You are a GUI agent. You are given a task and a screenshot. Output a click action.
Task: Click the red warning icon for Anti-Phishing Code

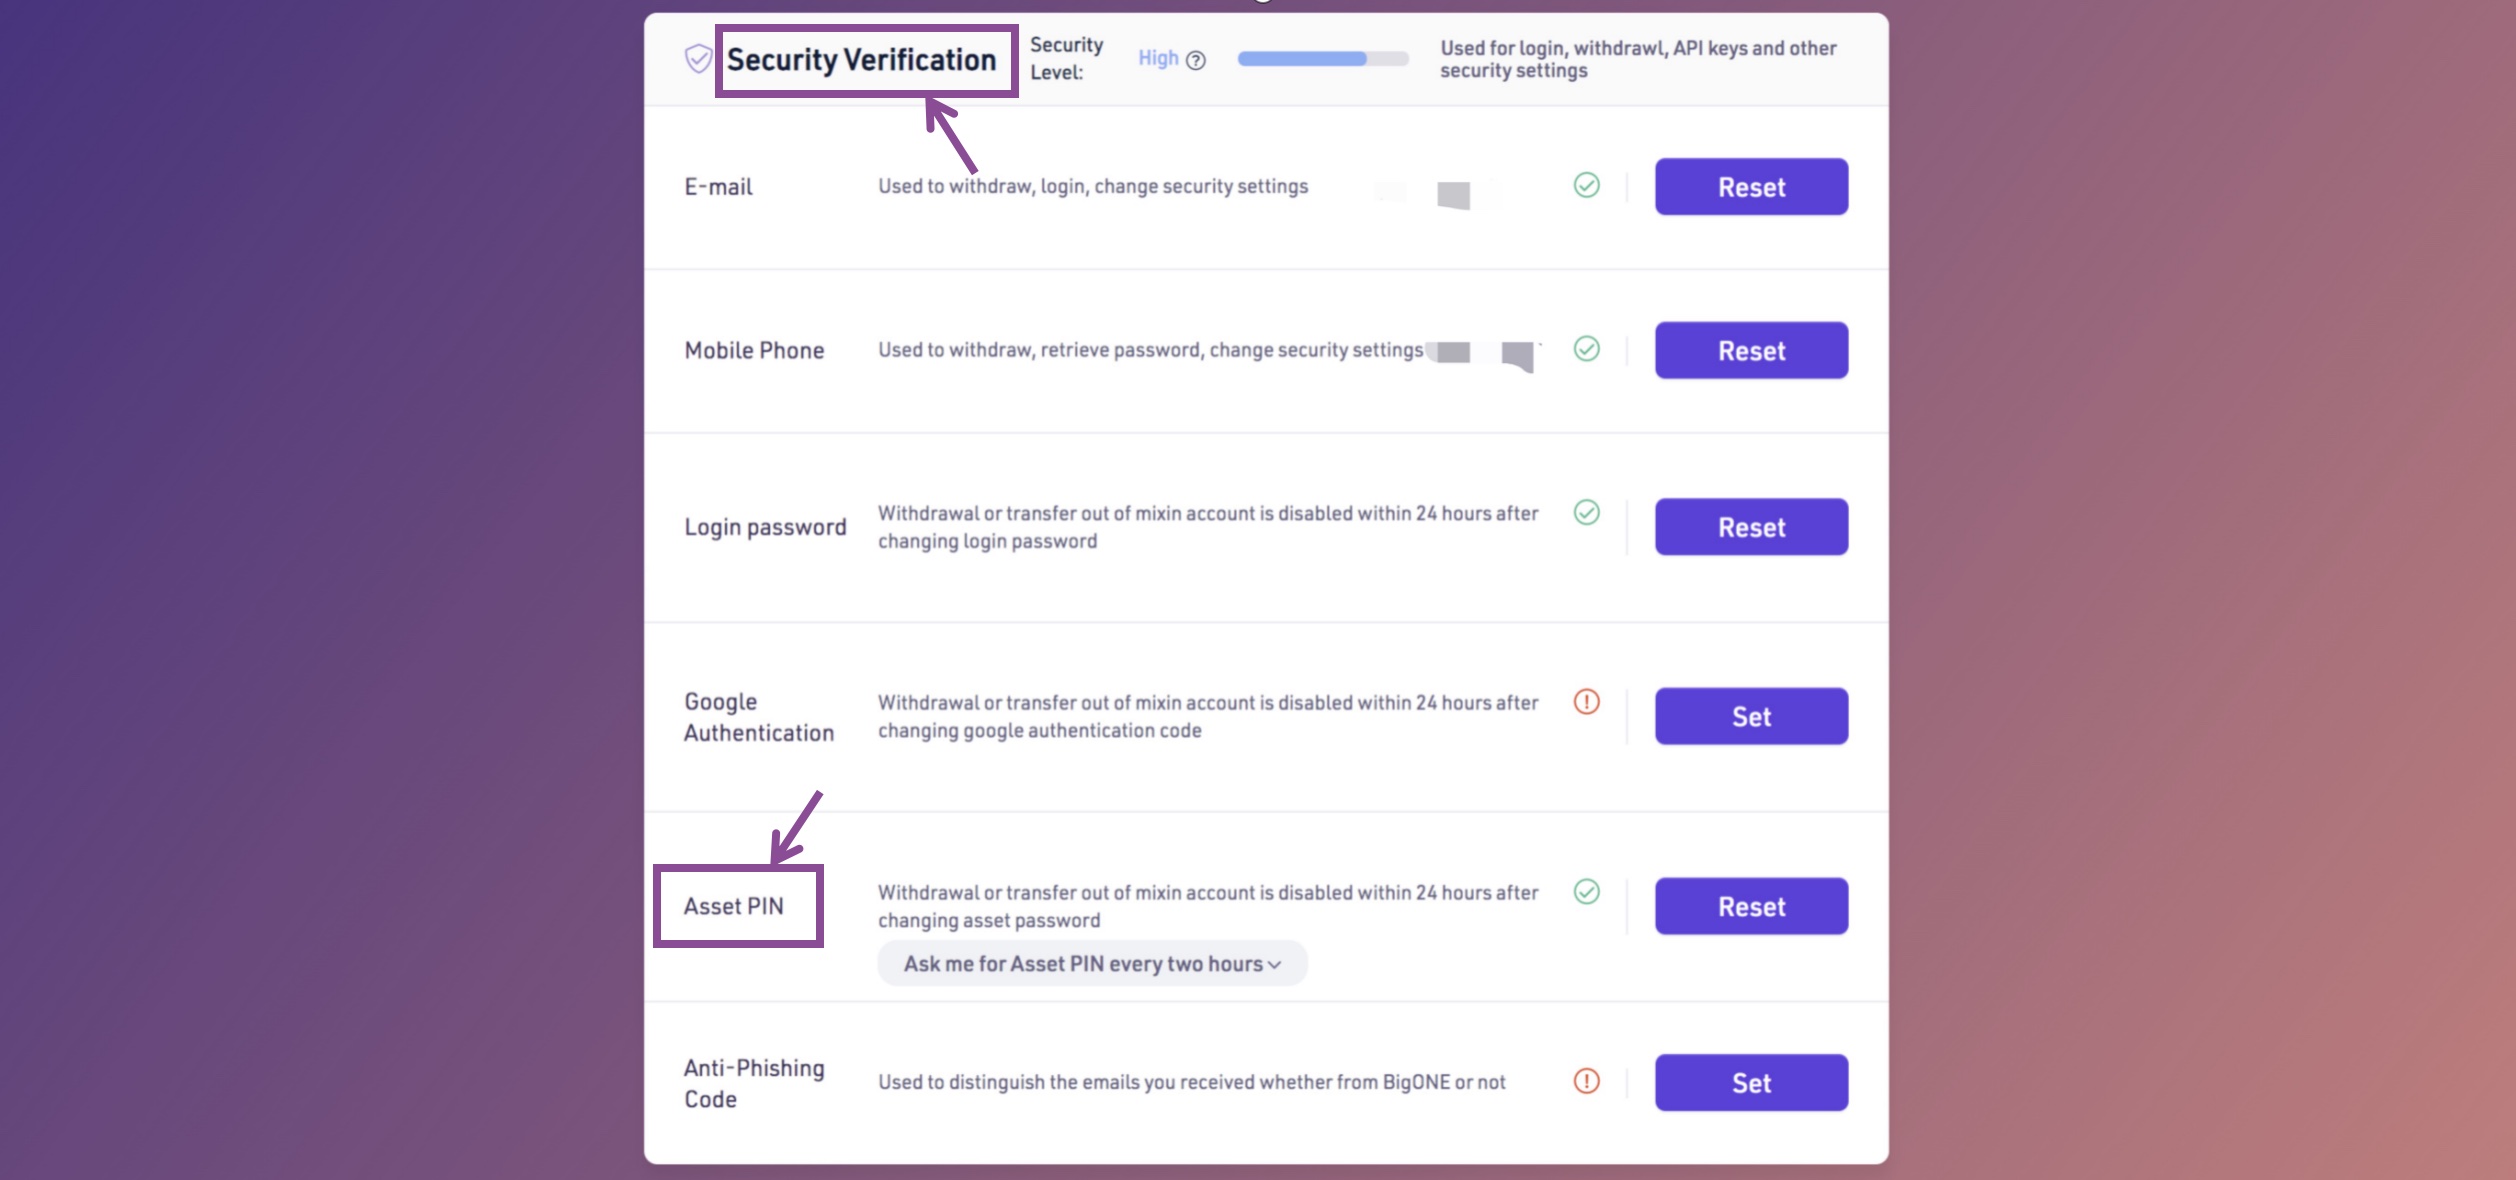click(x=1586, y=1081)
